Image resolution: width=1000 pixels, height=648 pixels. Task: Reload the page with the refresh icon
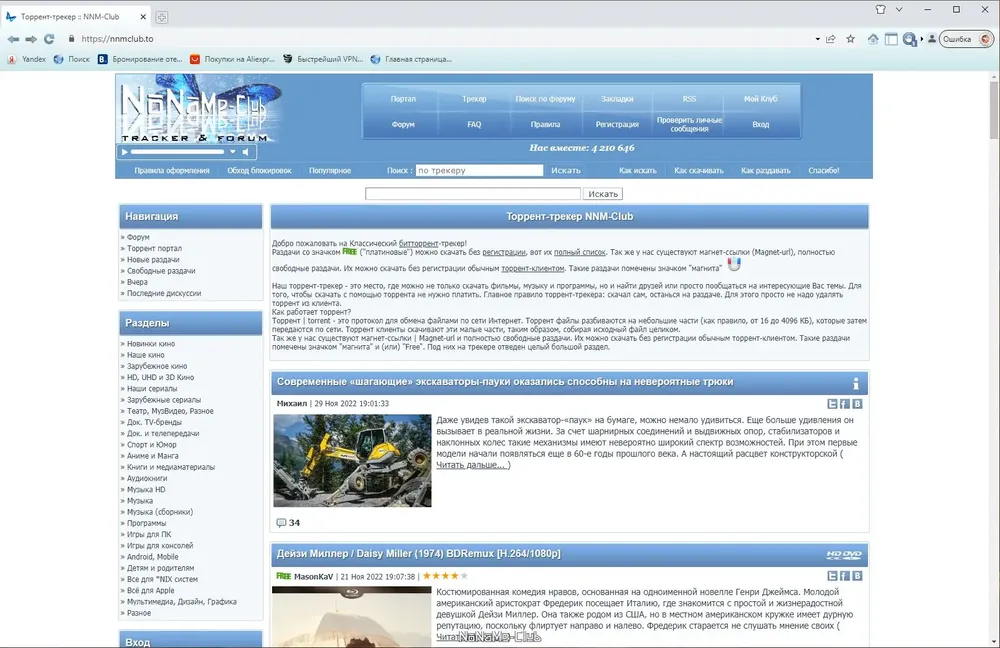click(x=49, y=39)
